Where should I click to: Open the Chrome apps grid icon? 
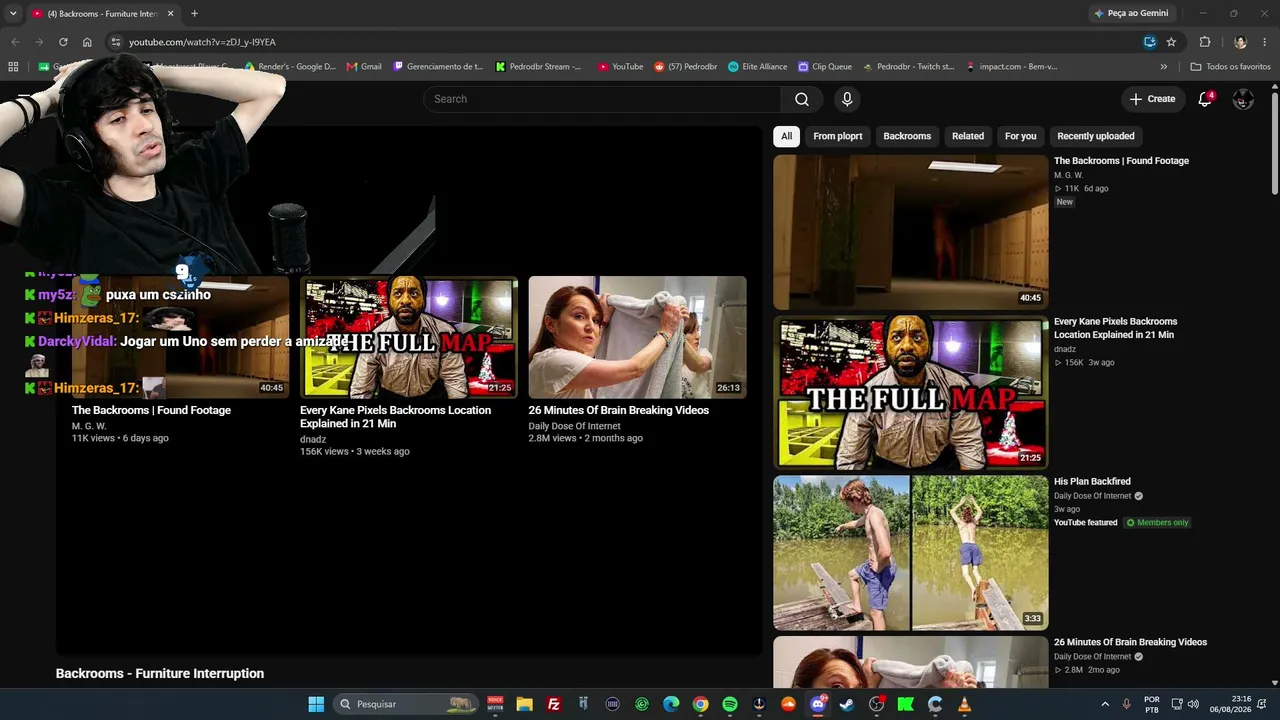[x=13, y=67]
